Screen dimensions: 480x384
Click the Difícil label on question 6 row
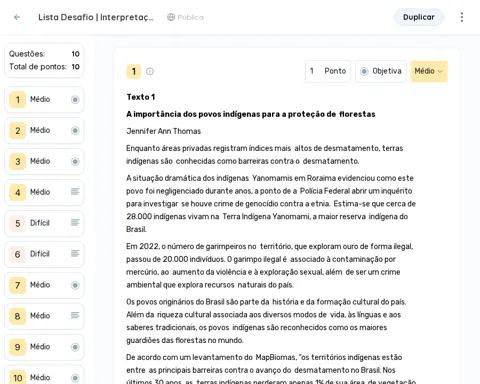[x=40, y=254]
